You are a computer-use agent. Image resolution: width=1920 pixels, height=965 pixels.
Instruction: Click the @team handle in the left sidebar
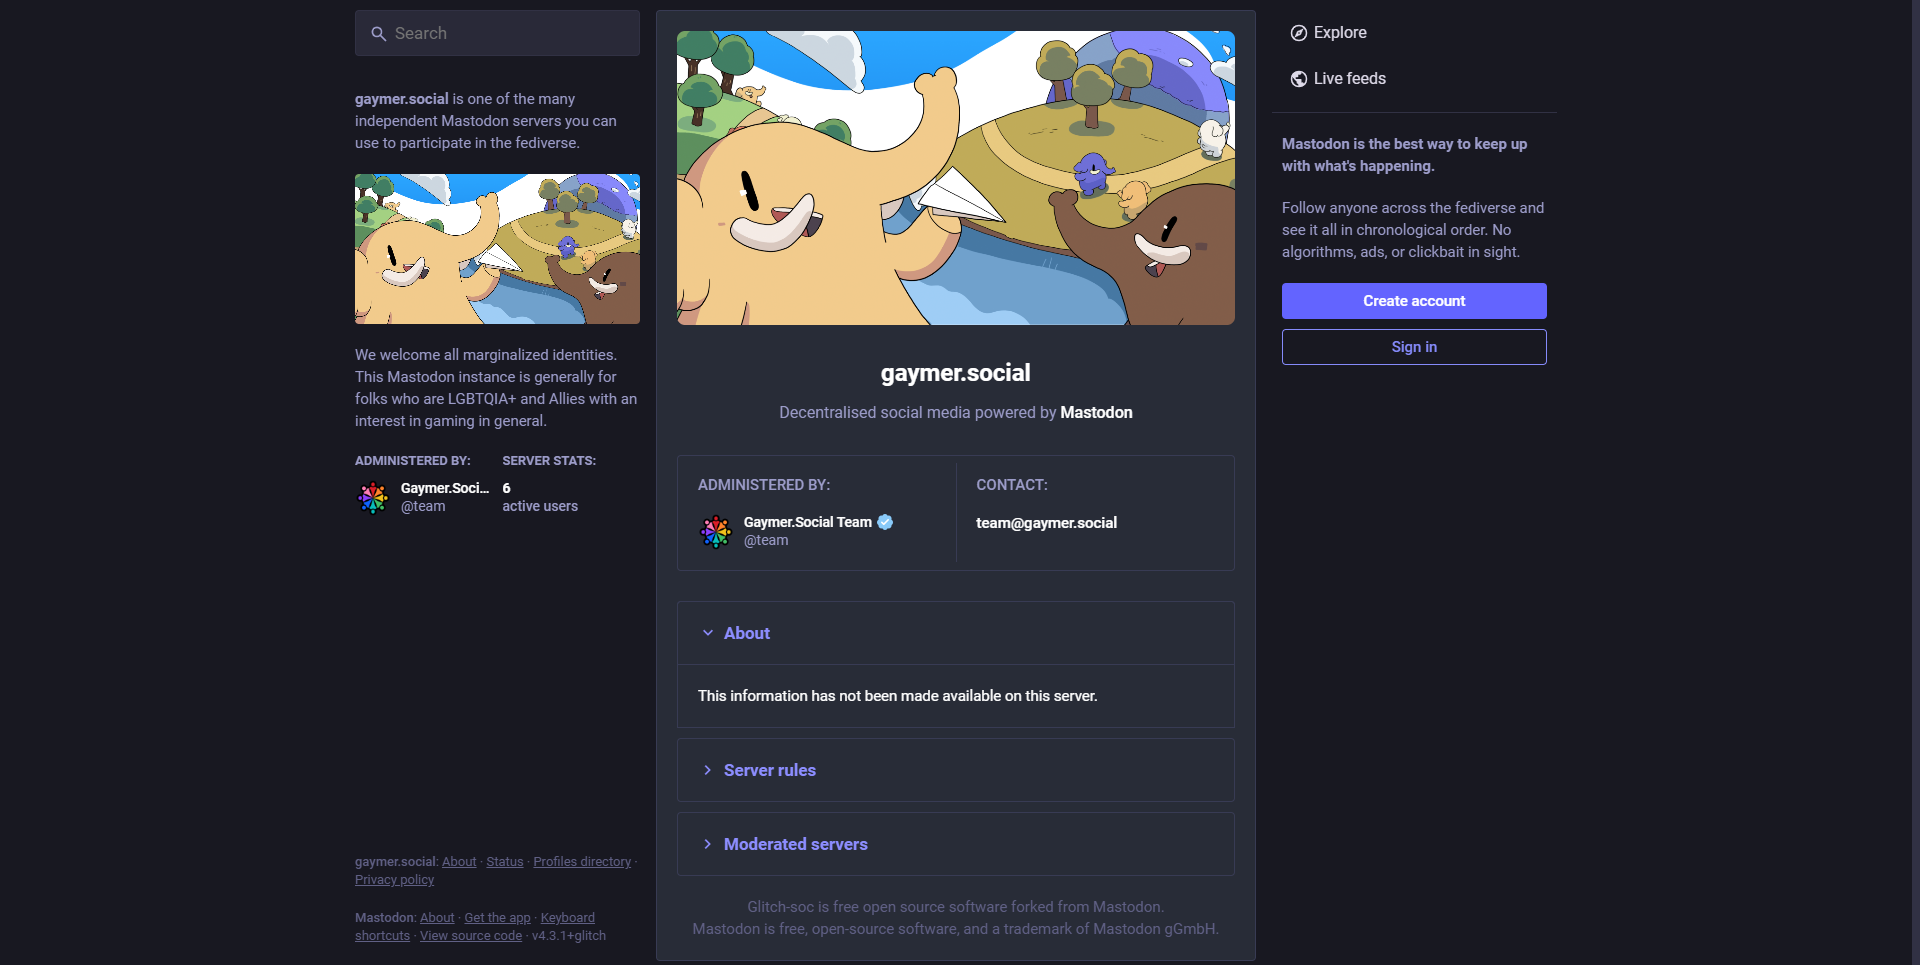click(x=423, y=507)
